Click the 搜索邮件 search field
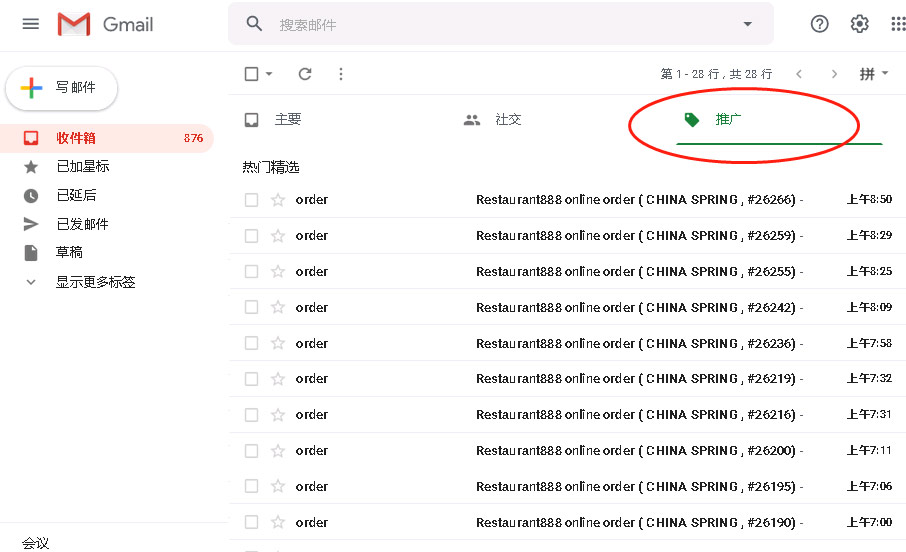The width and height of the screenshot is (906, 552). coord(500,24)
